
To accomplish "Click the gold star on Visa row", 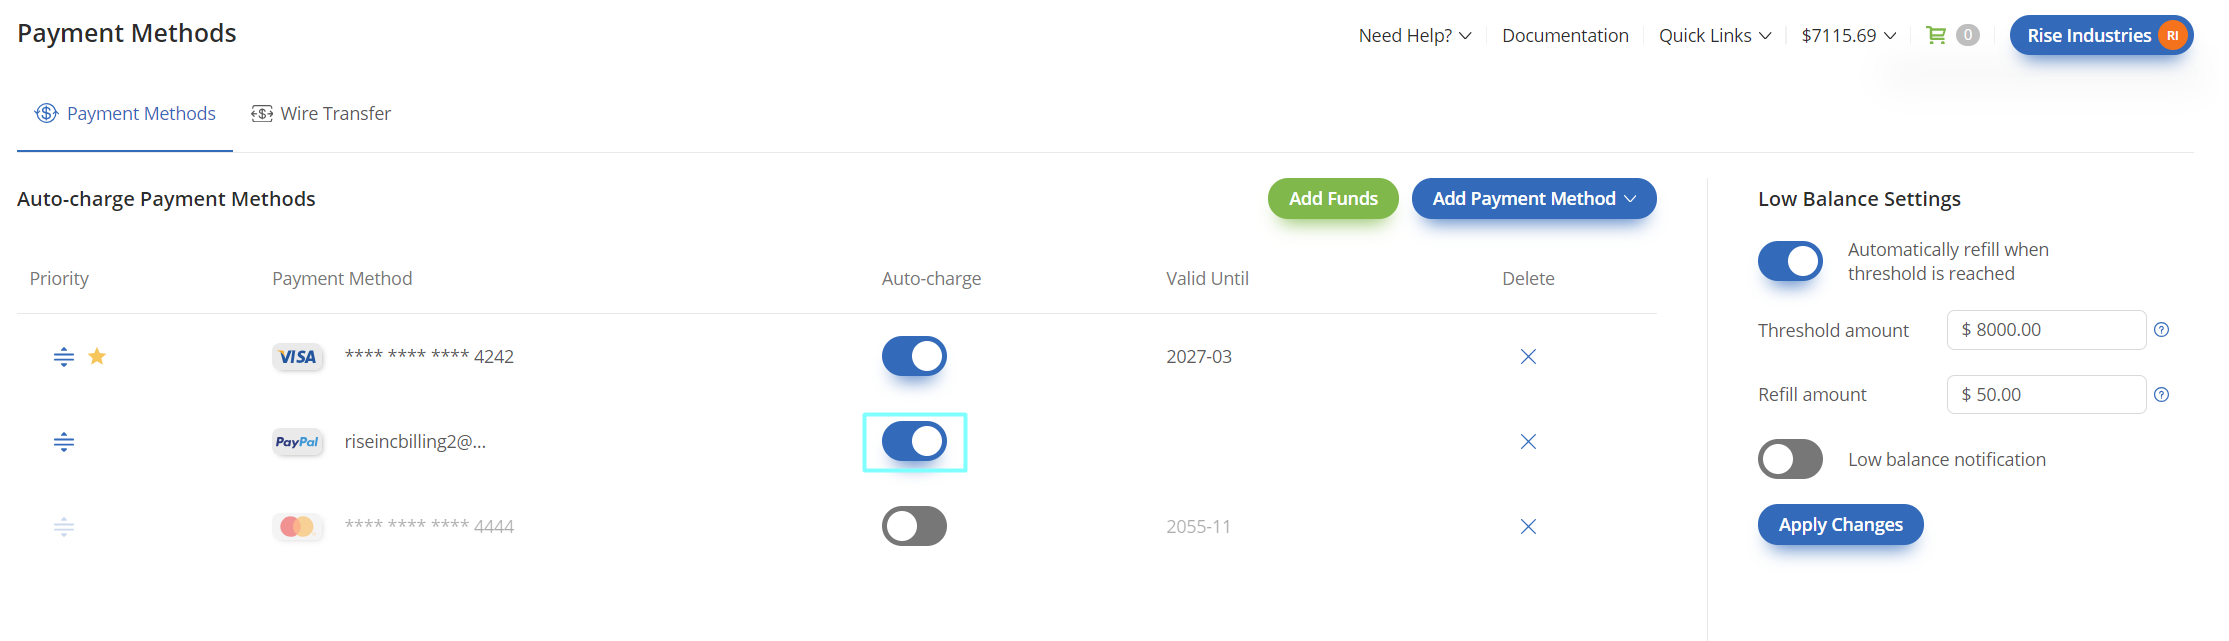I will (x=97, y=356).
